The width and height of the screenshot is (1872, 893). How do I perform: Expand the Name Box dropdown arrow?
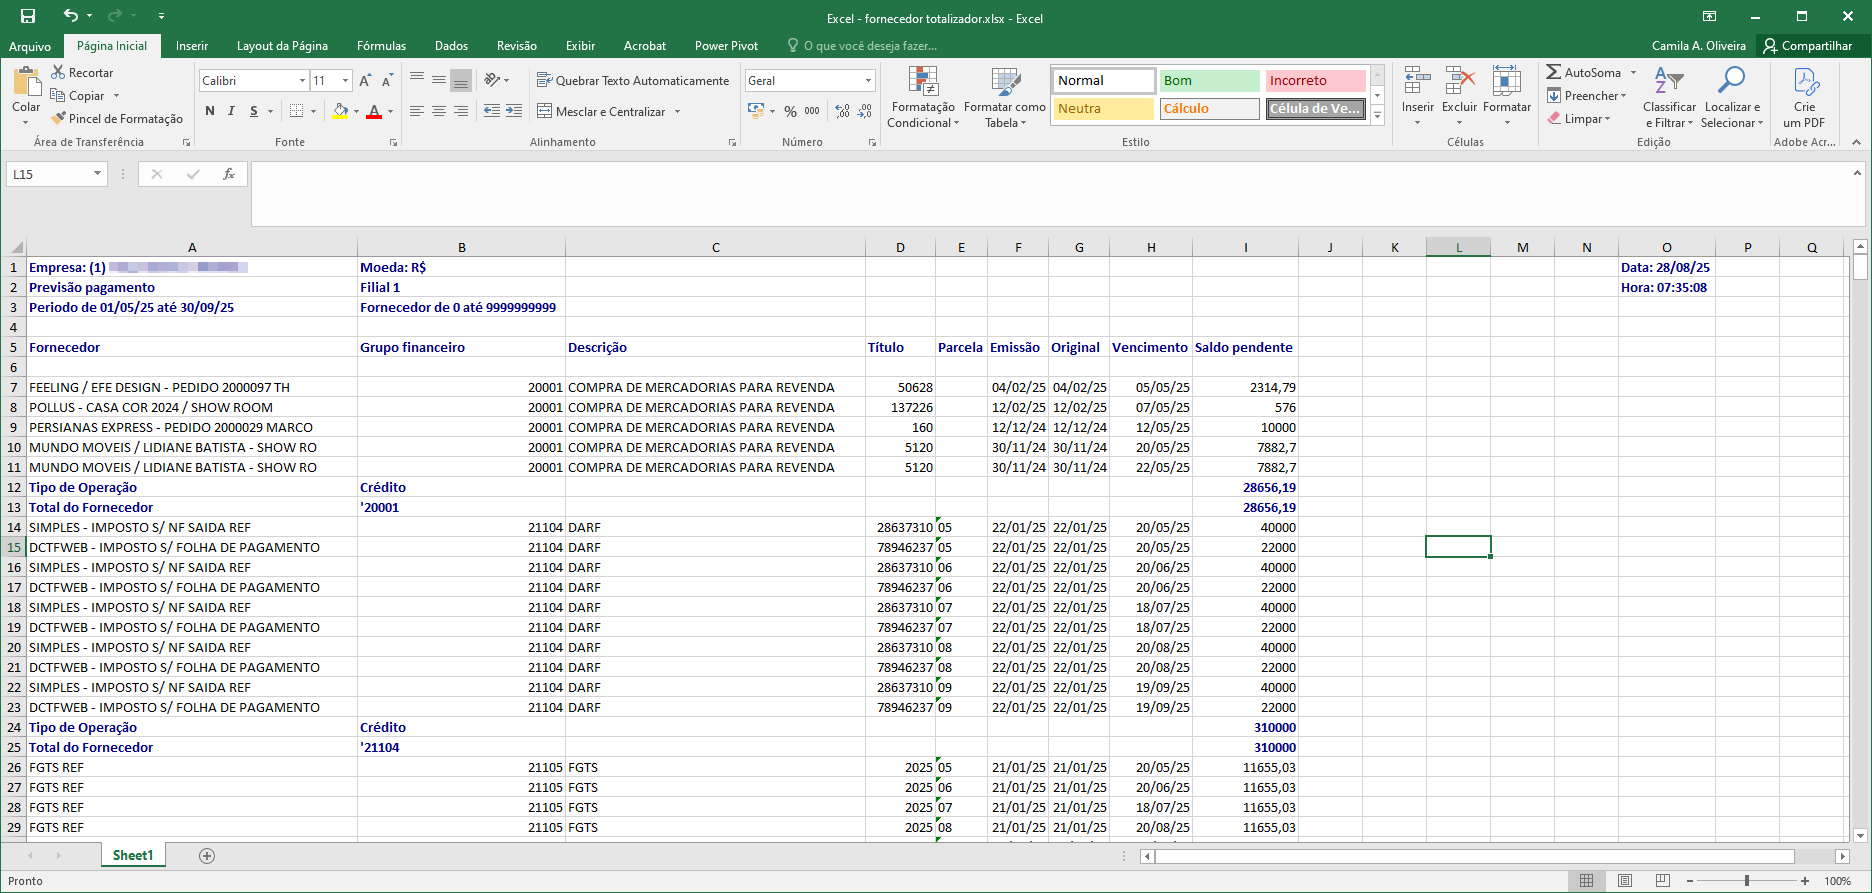click(x=97, y=174)
